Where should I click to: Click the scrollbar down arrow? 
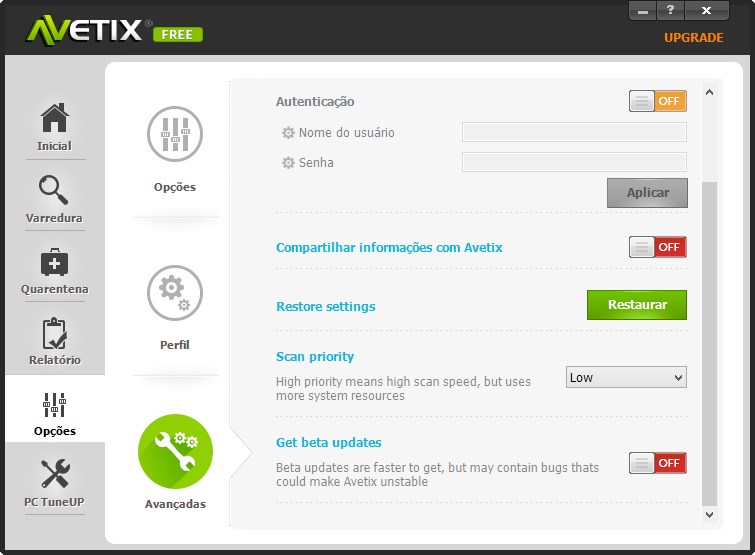[709, 515]
